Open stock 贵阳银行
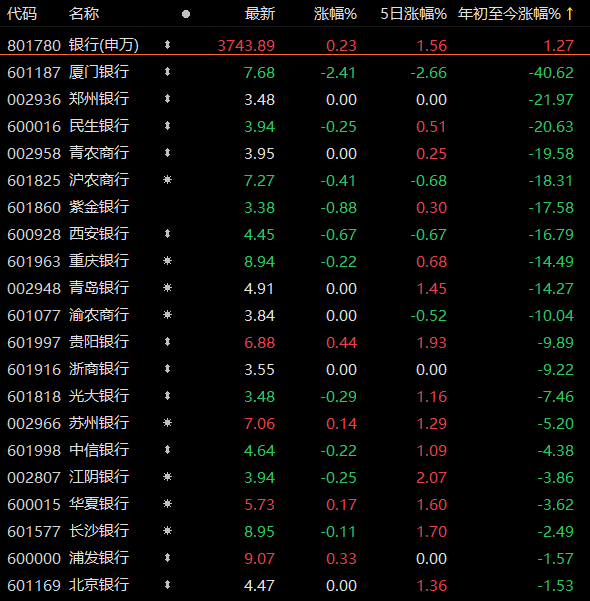Screen dimensions: 590x601 99,342
